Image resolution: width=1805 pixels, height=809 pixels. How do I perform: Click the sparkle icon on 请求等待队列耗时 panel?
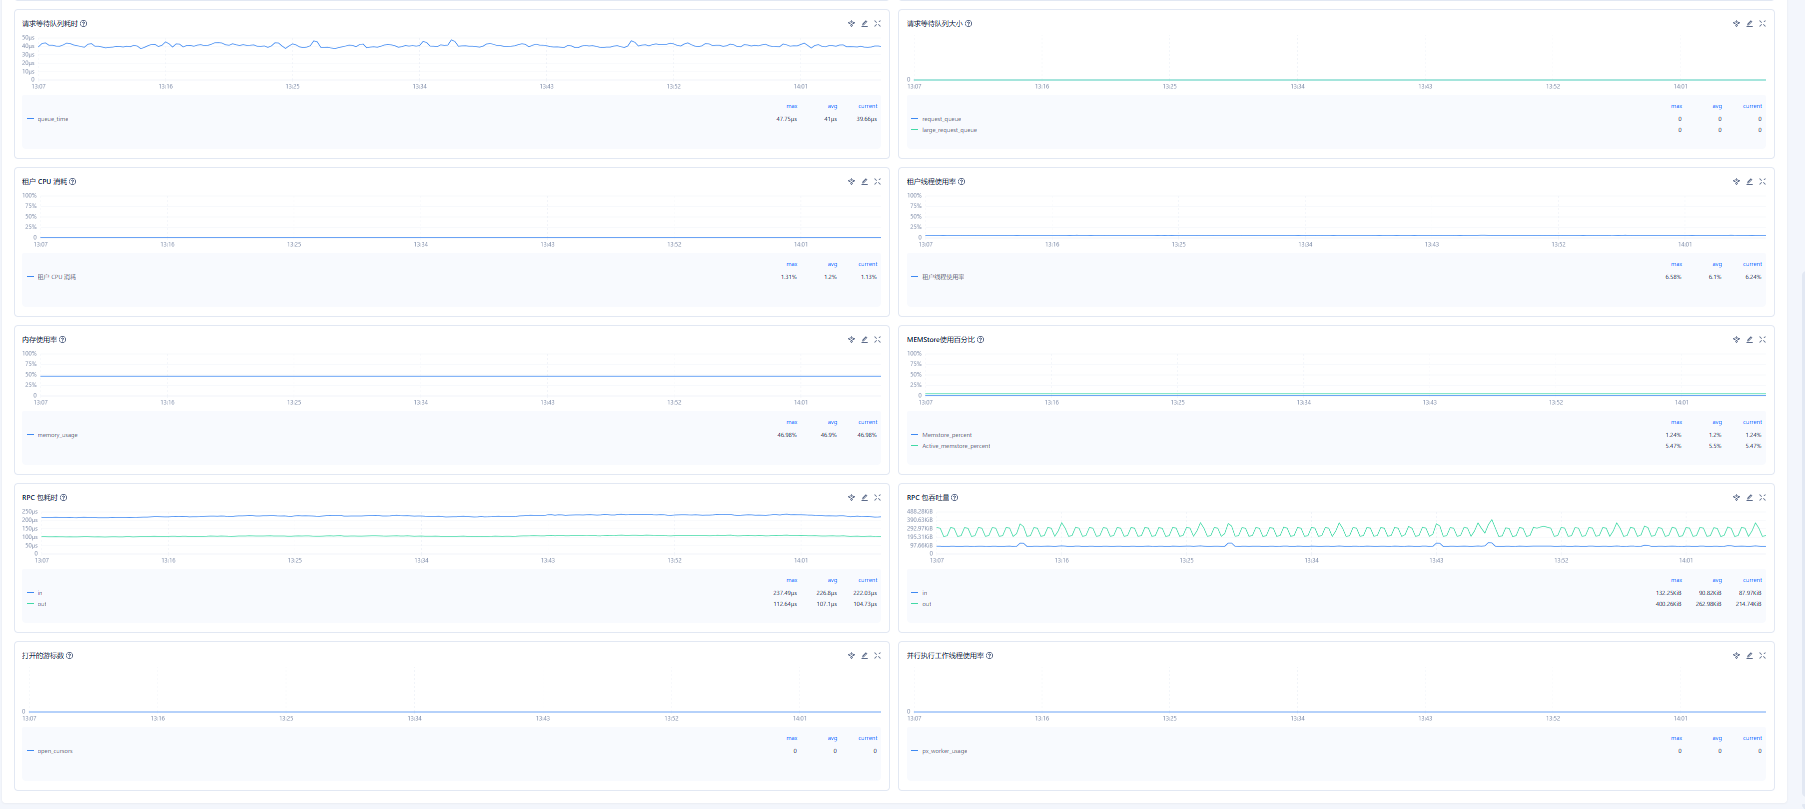[x=851, y=23]
